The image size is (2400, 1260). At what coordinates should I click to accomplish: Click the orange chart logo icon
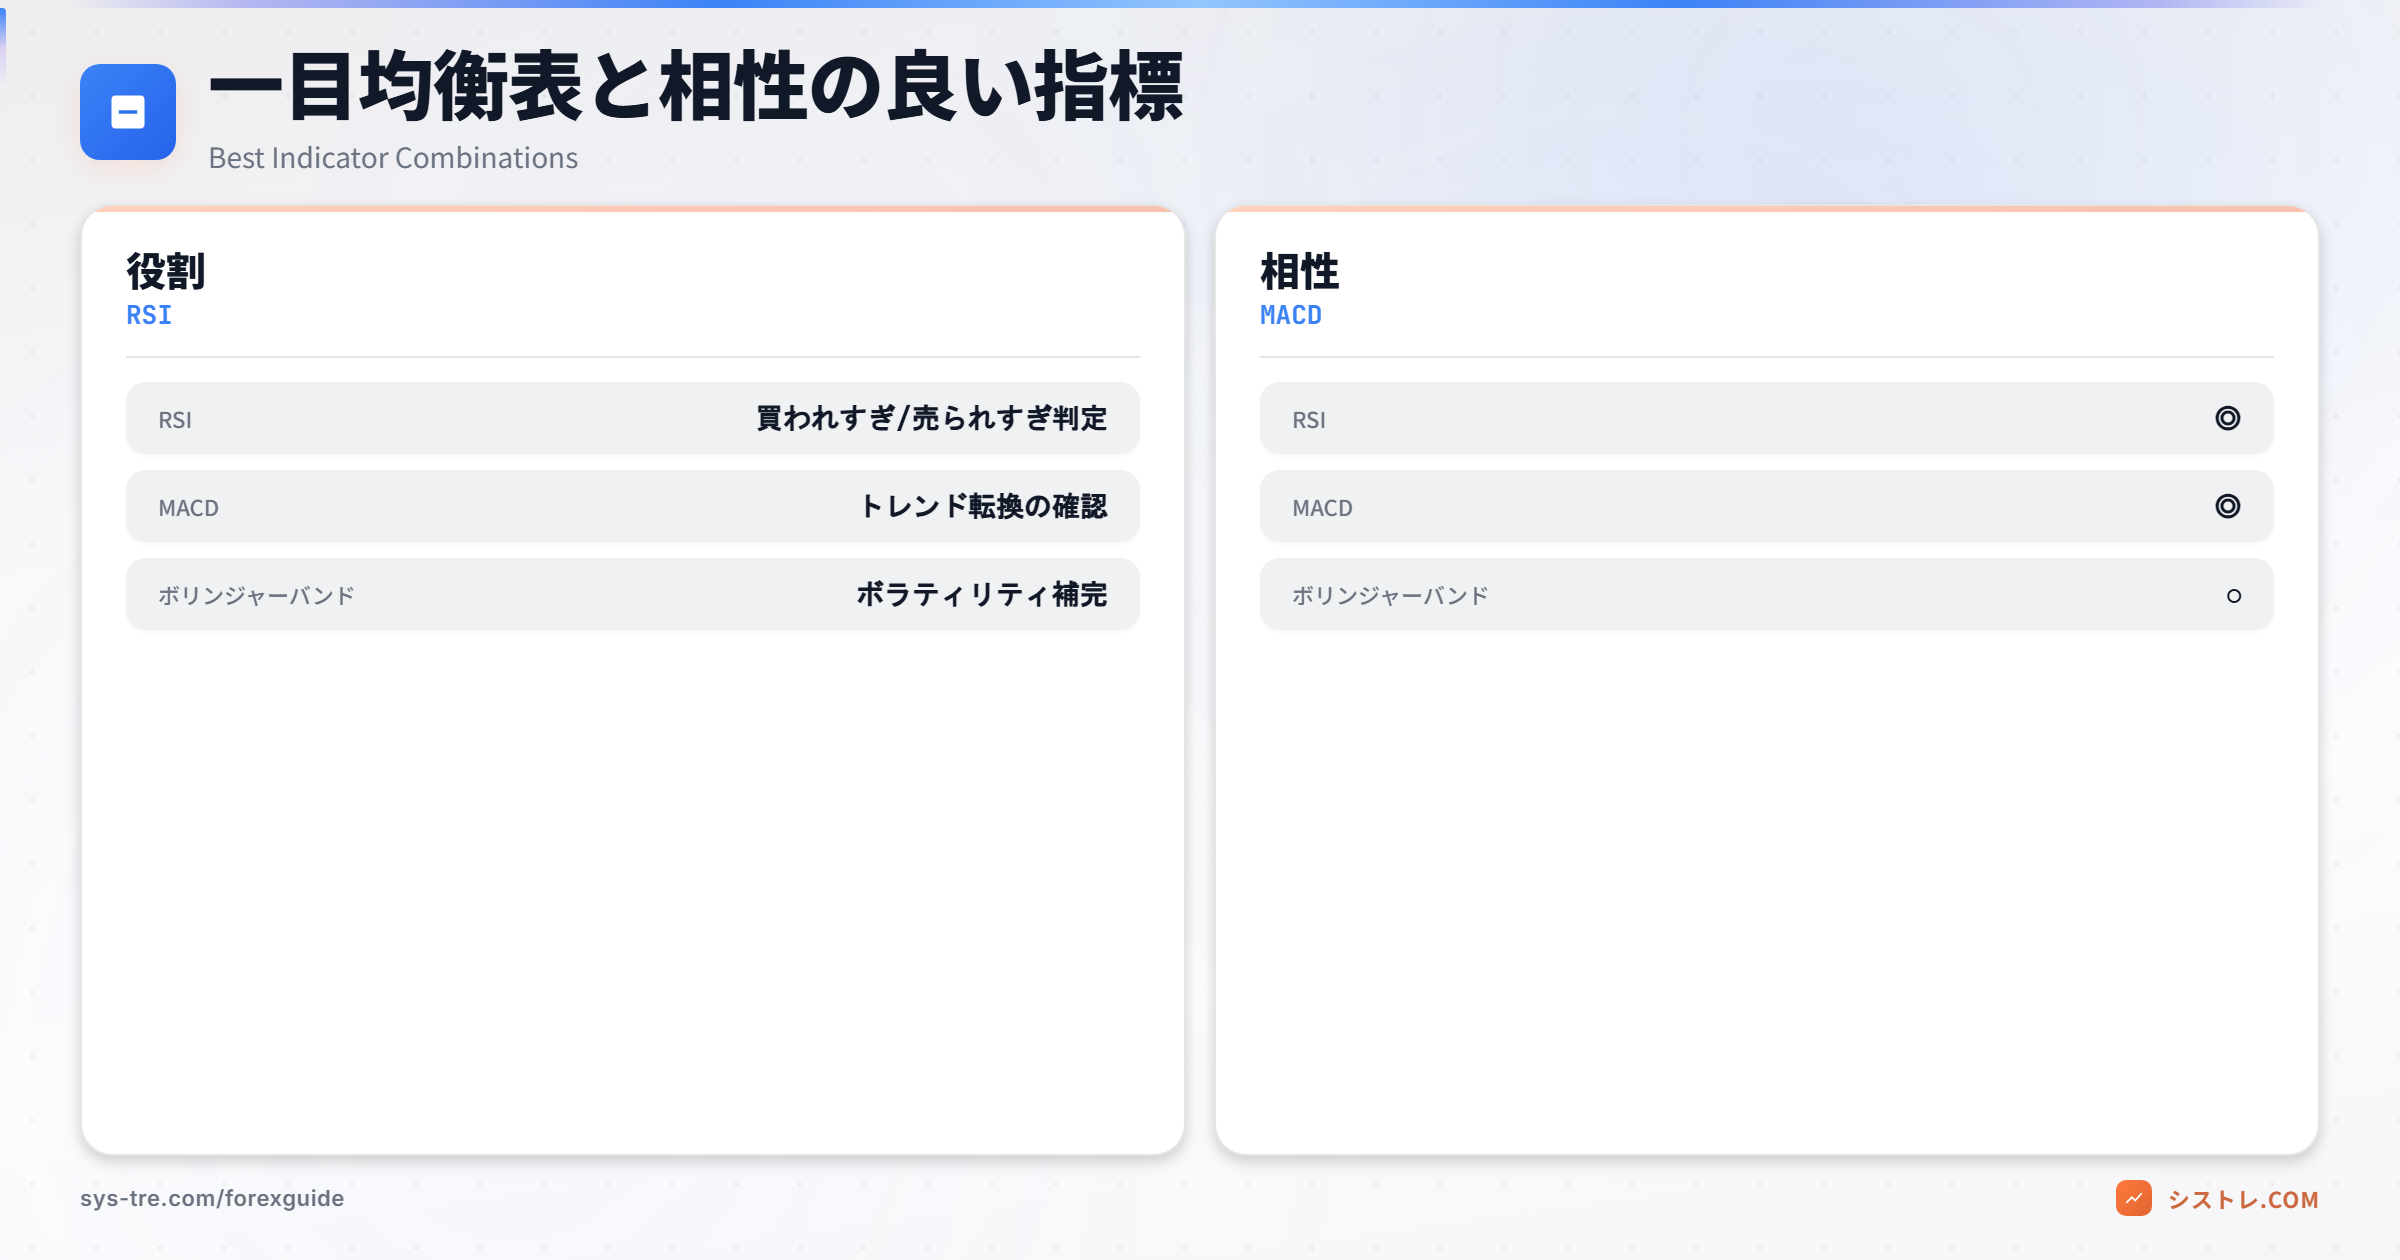(x=2133, y=1198)
